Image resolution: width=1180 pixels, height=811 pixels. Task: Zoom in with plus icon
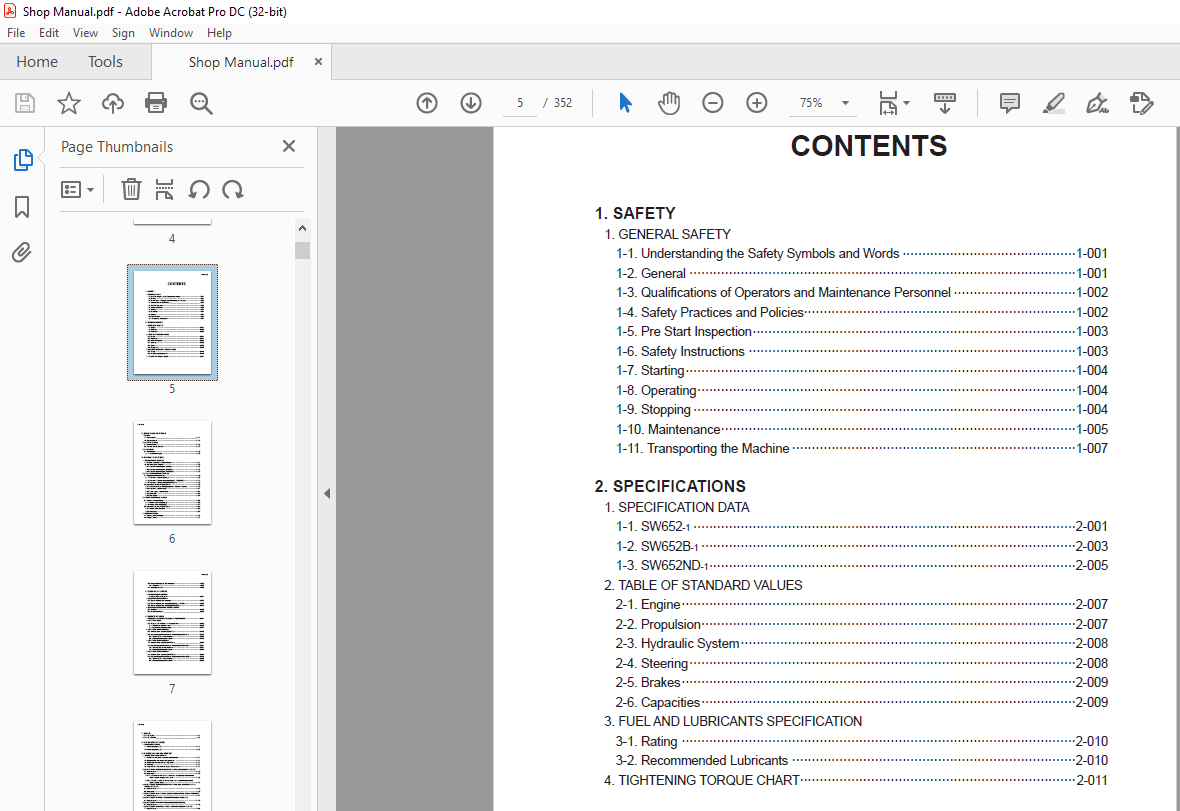756,103
